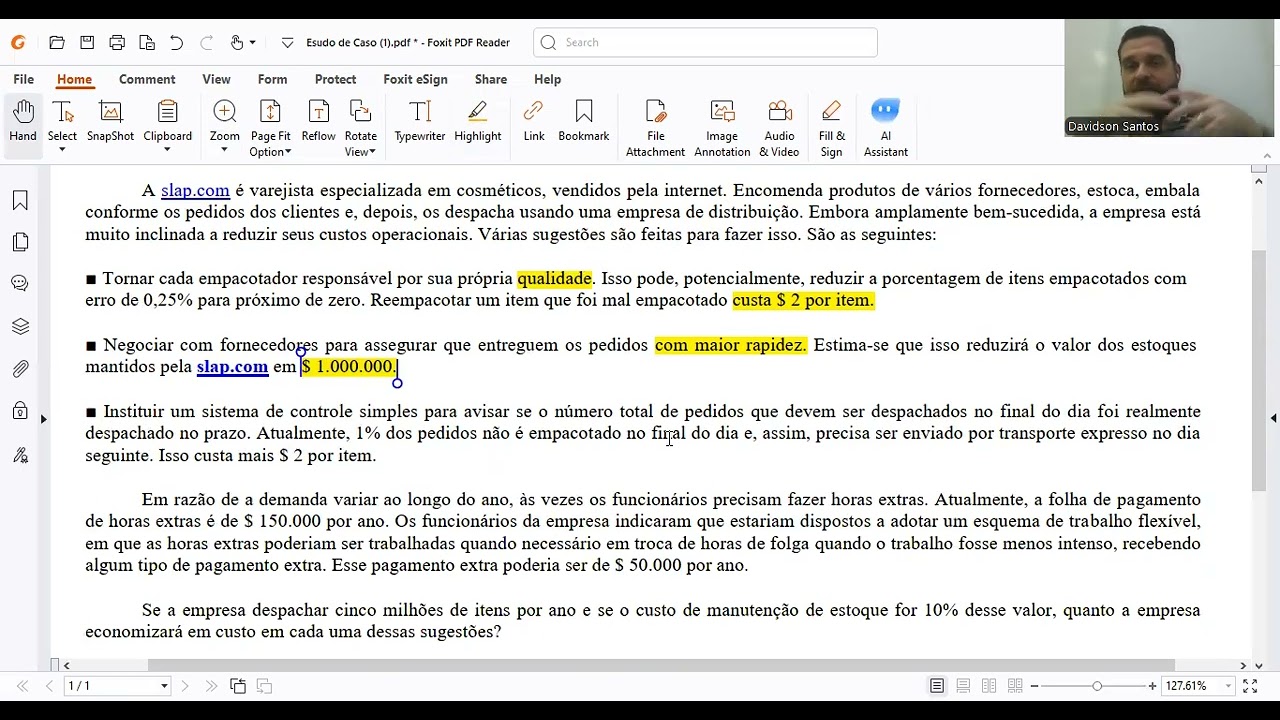1280x720 pixels.
Task: Launch the AI Assistant
Action: pyautogui.click(x=885, y=128)
